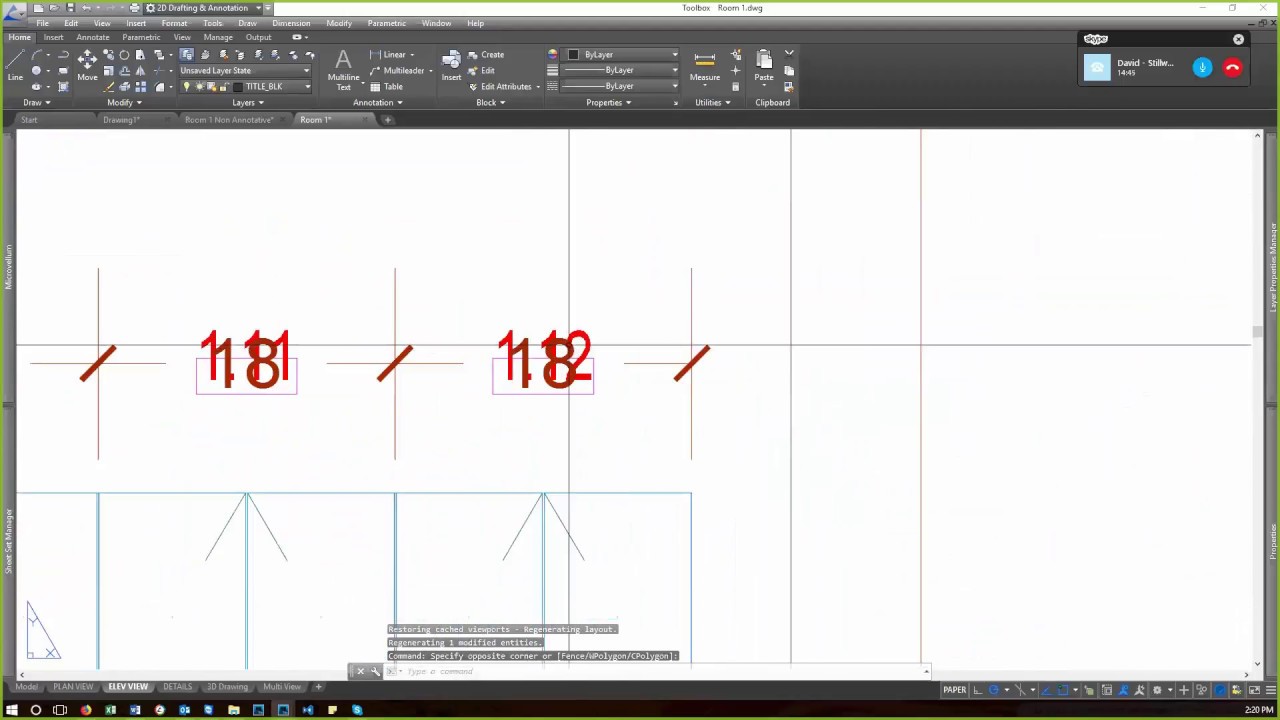This screenshot has width=1280, height=720.
Task: Open Layer Properties icon in Layers panel
Action: [x=187, y=55]
